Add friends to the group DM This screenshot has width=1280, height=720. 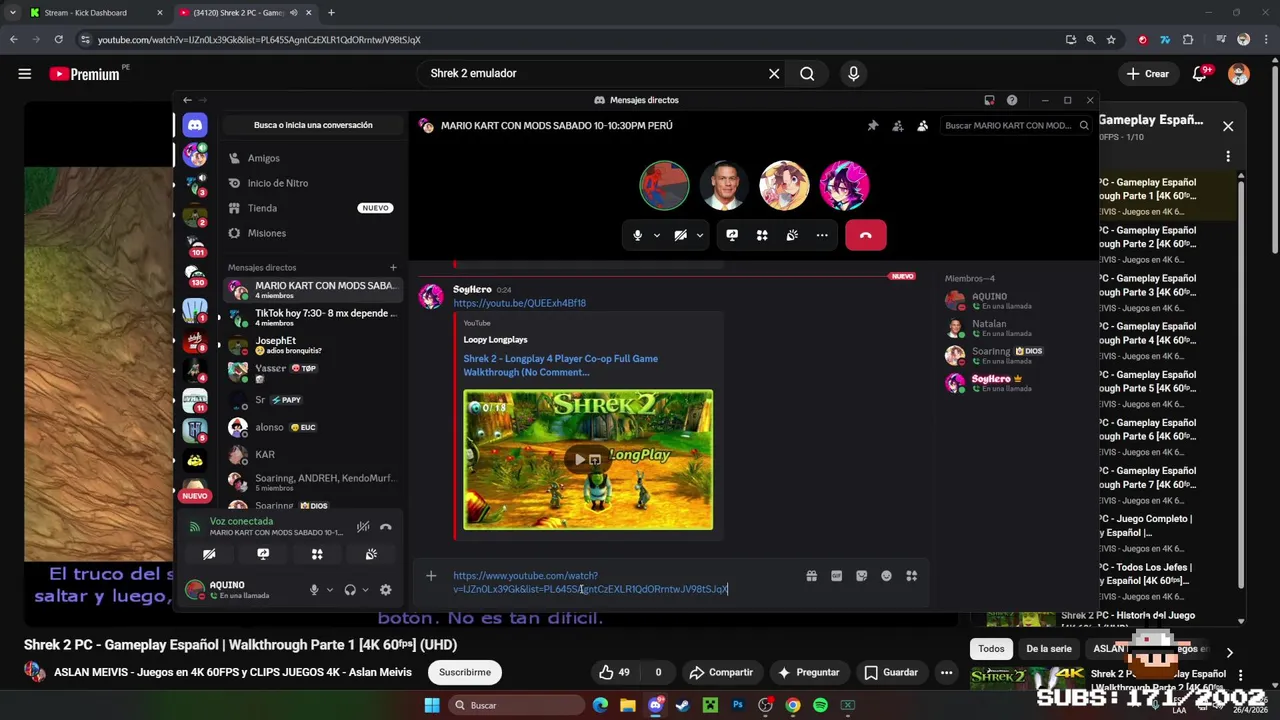click(x=897, y=126)
